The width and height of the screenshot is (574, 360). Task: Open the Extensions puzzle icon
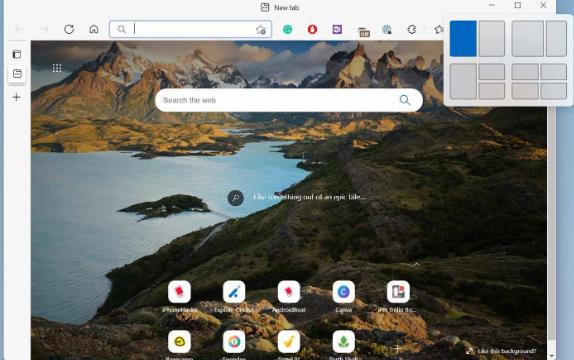pyautogui.click(x=411, y=29)
